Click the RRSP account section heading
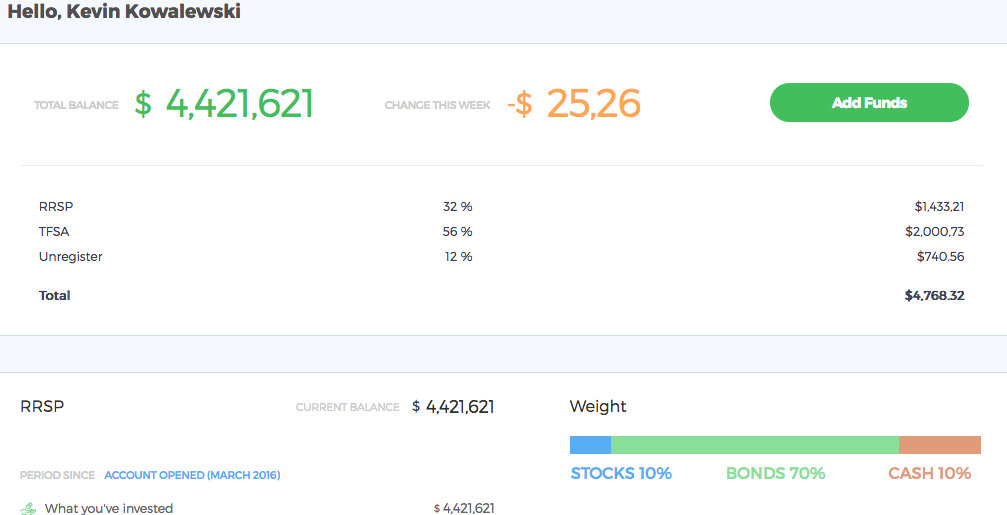Screen dimensions: 1007x515 (x=42, y=406)
